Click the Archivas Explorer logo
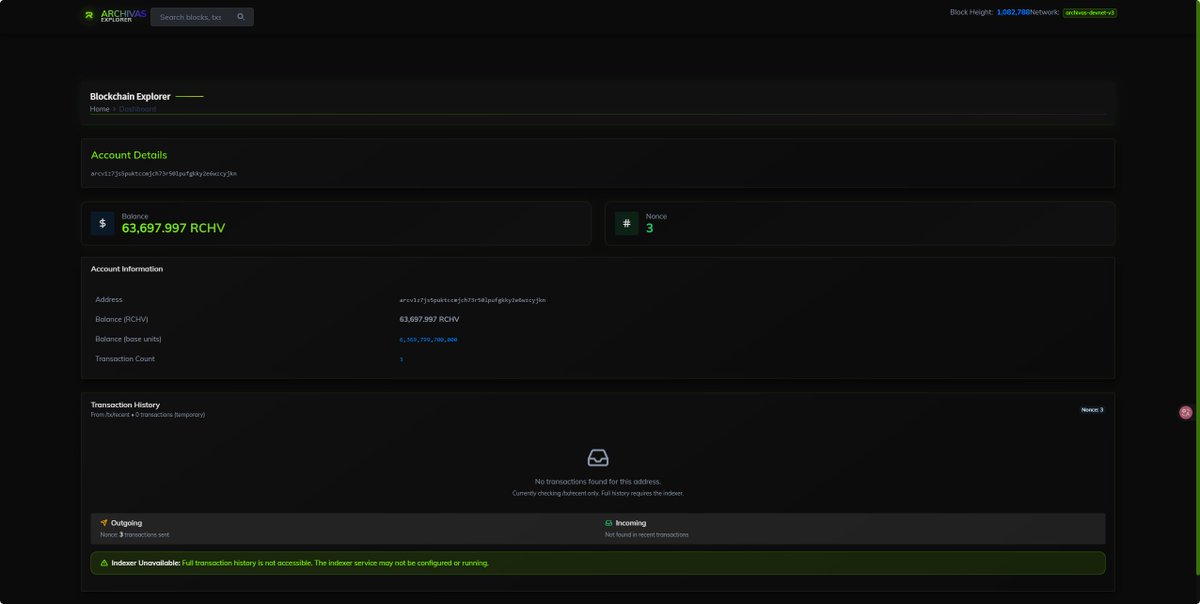1200x604 pixels. (115, 16)
